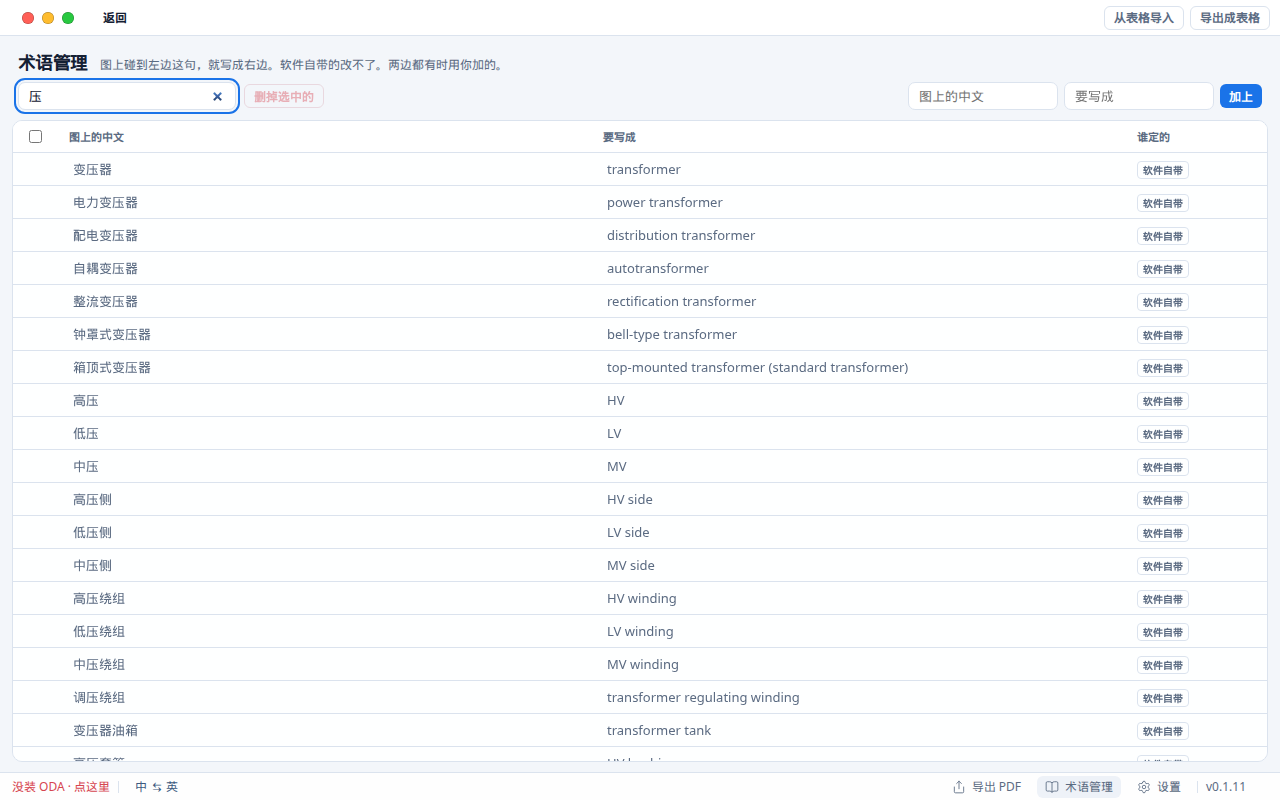Click the 要写成 input field
This screenshot has height=800, width=1280.
1139,96
